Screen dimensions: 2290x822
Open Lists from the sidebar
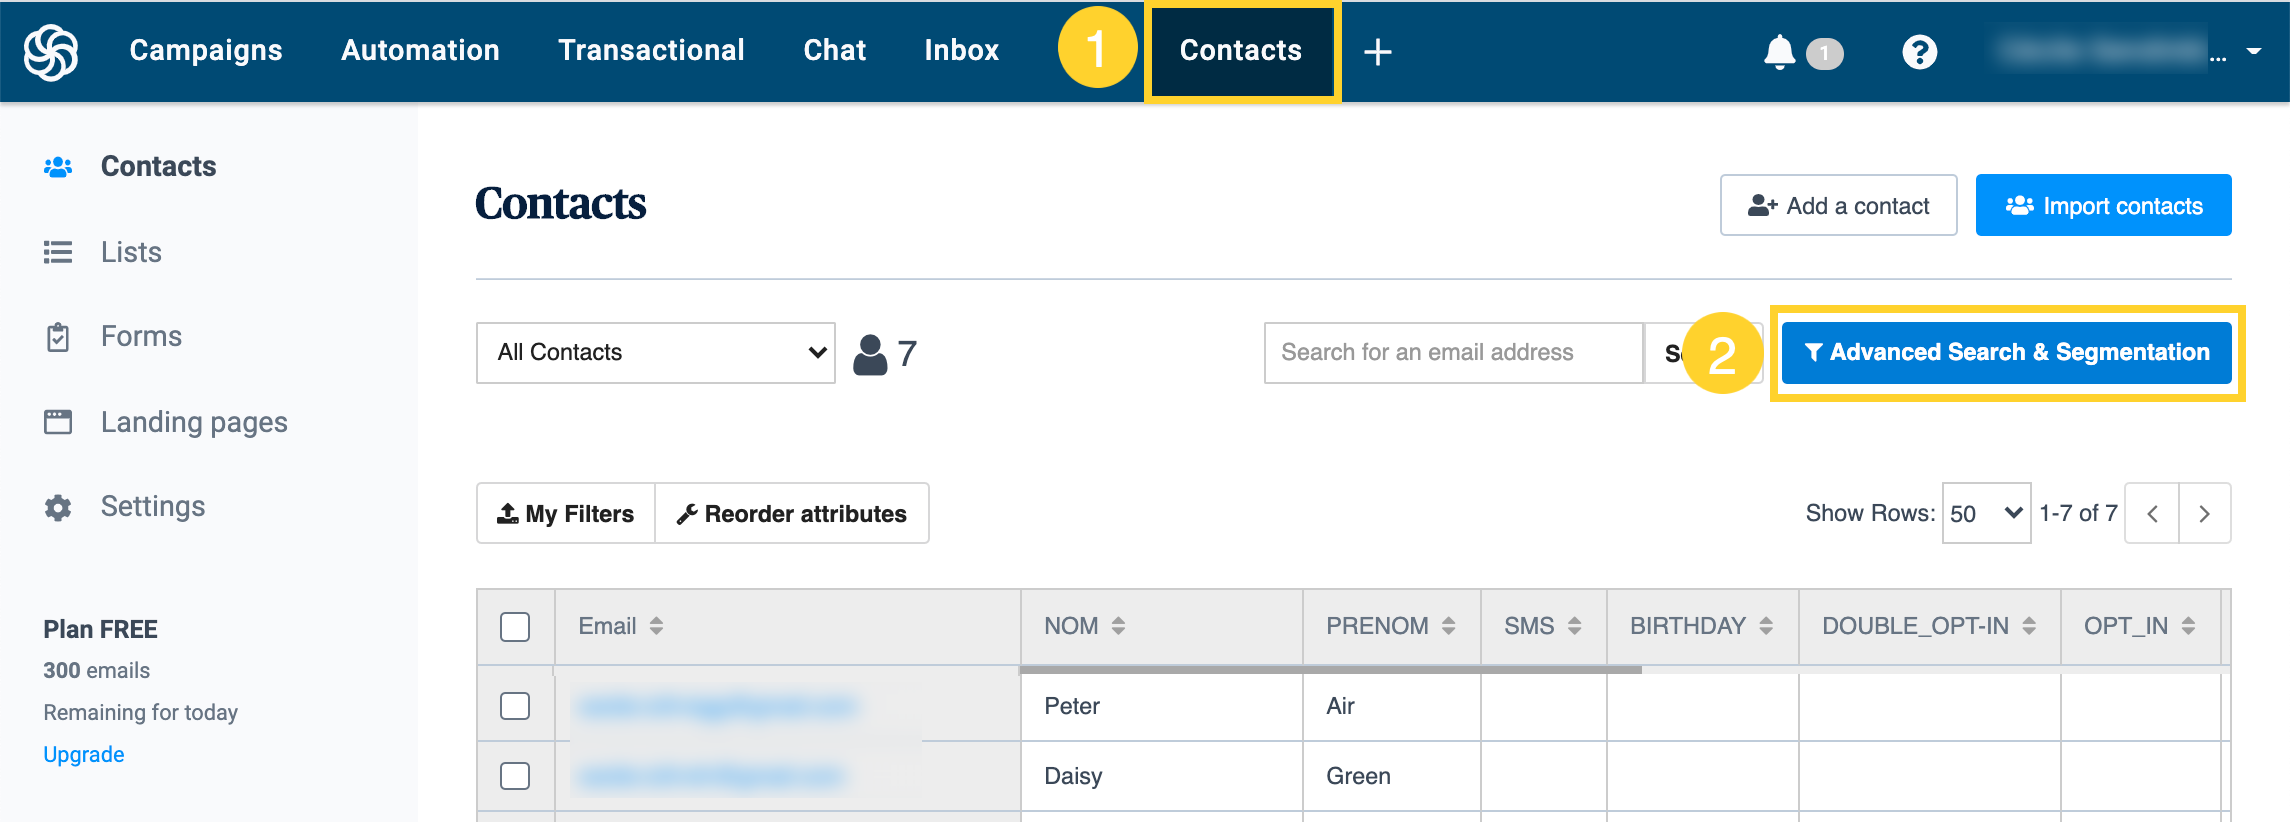[x=130, y=252]
